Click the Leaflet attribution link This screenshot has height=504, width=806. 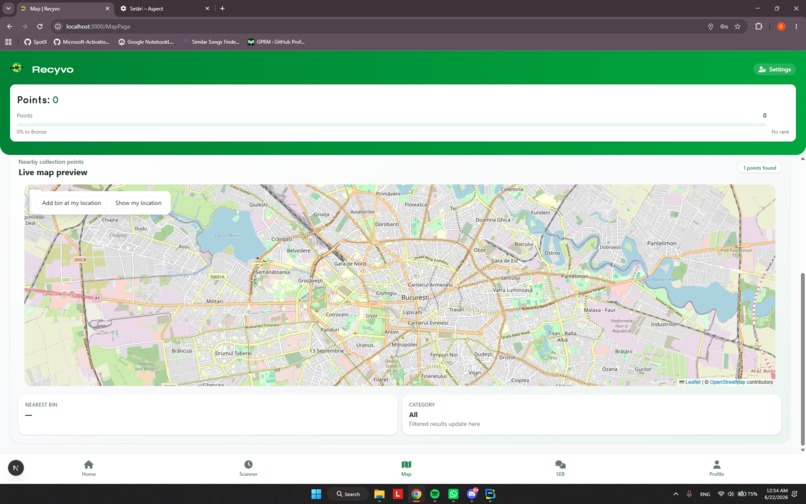[690, 382]
